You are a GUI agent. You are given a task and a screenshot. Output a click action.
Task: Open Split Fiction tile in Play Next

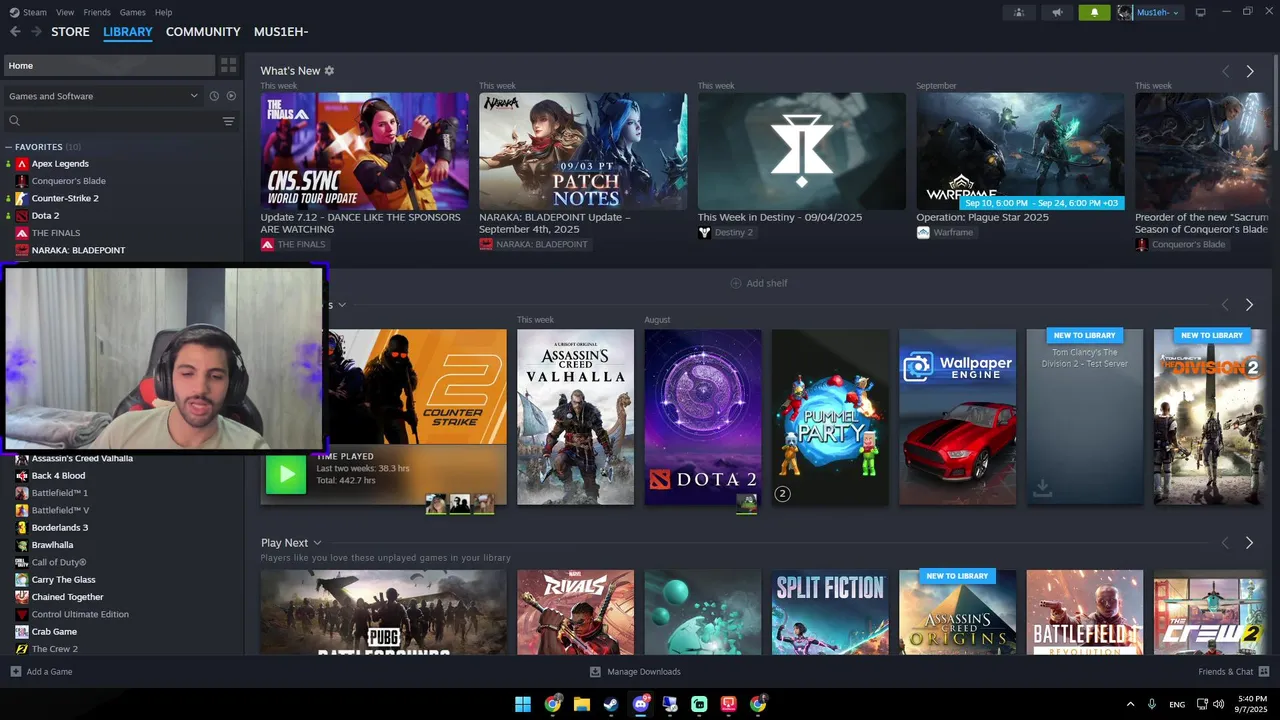coord(830,613)
